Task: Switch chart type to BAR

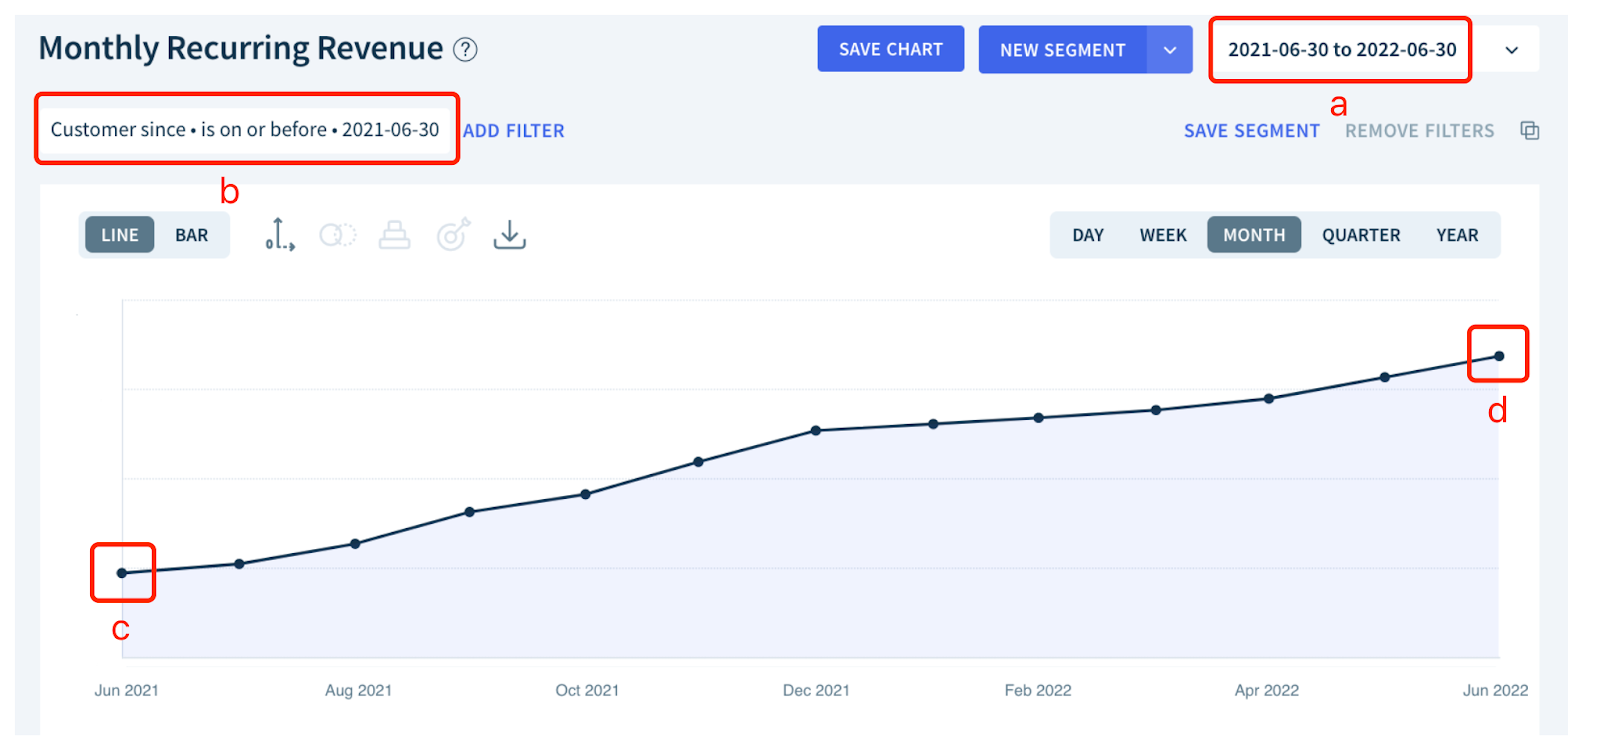Action: coord(192,235)
